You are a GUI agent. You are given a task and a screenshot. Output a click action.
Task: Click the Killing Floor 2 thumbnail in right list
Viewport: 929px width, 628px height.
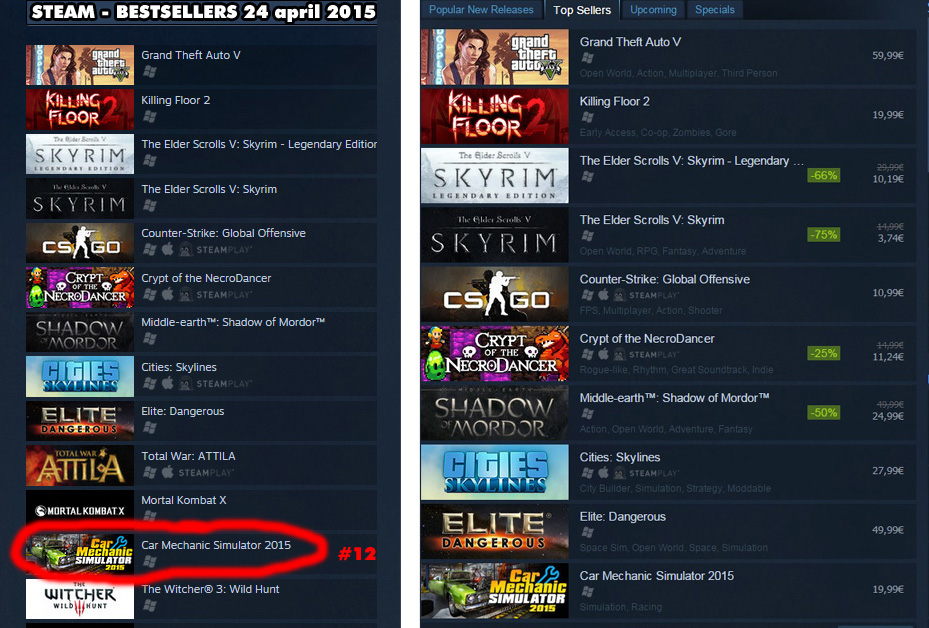pyautogui.click(x=495, y=116)
